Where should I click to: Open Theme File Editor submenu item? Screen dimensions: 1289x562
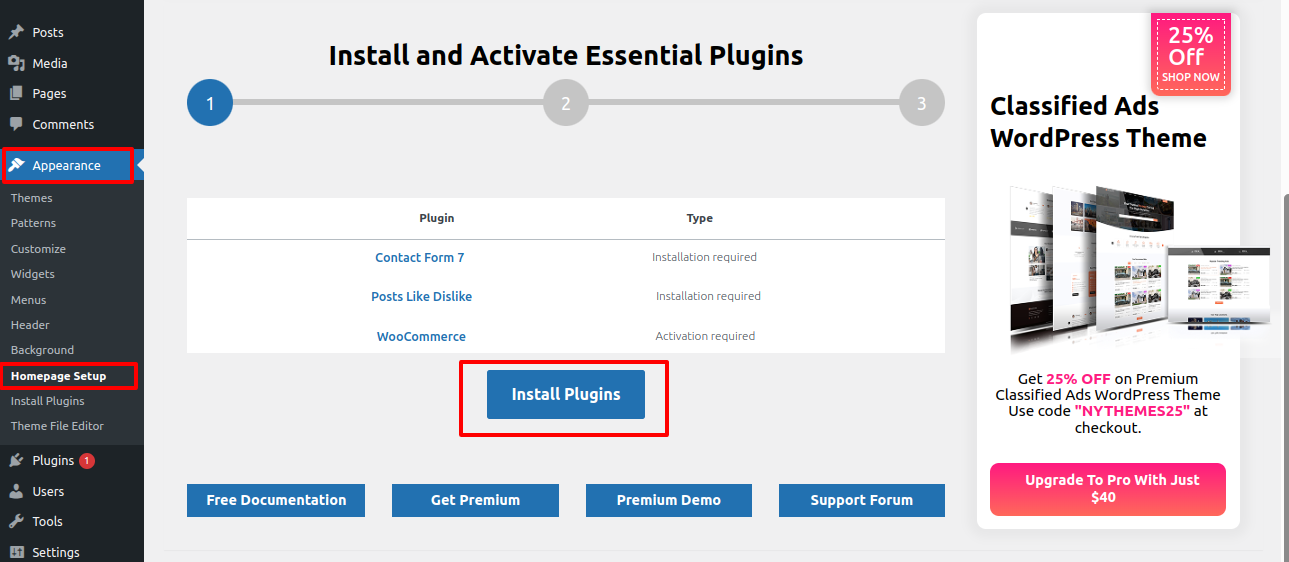click(x=57, y=426)
